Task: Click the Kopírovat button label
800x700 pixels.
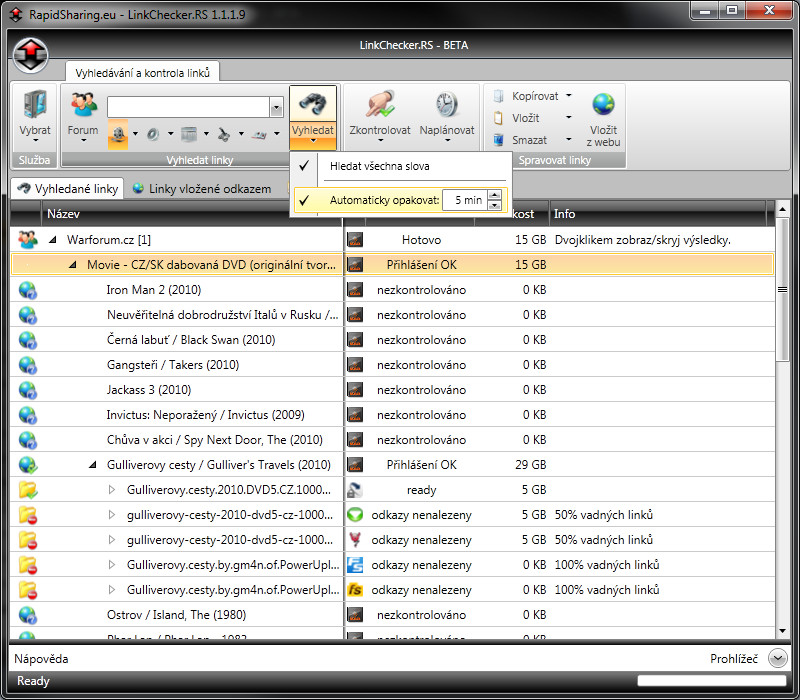Action: [535, 96]
